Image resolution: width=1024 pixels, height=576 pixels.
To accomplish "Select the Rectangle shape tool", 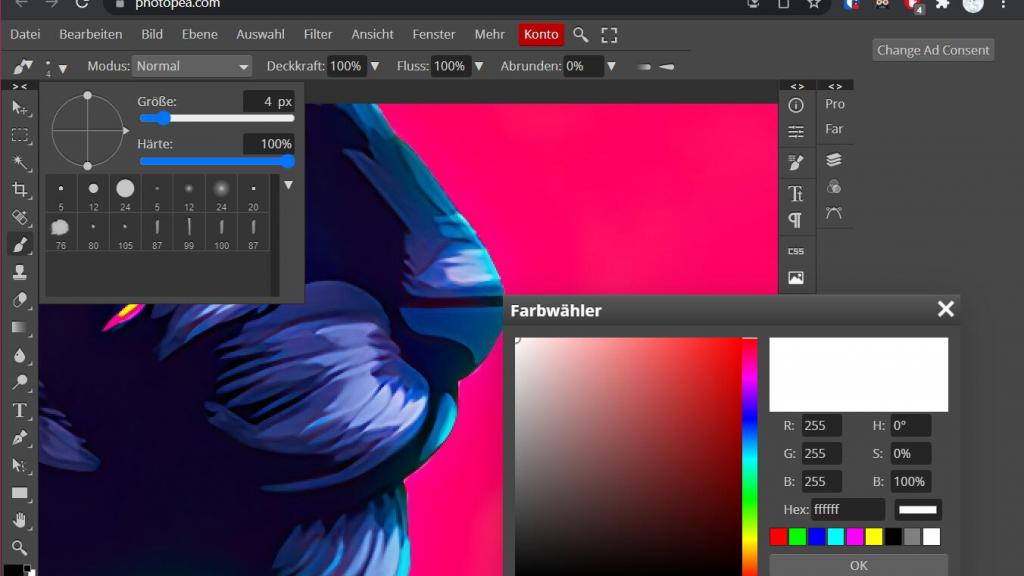I will coord(20,492).
